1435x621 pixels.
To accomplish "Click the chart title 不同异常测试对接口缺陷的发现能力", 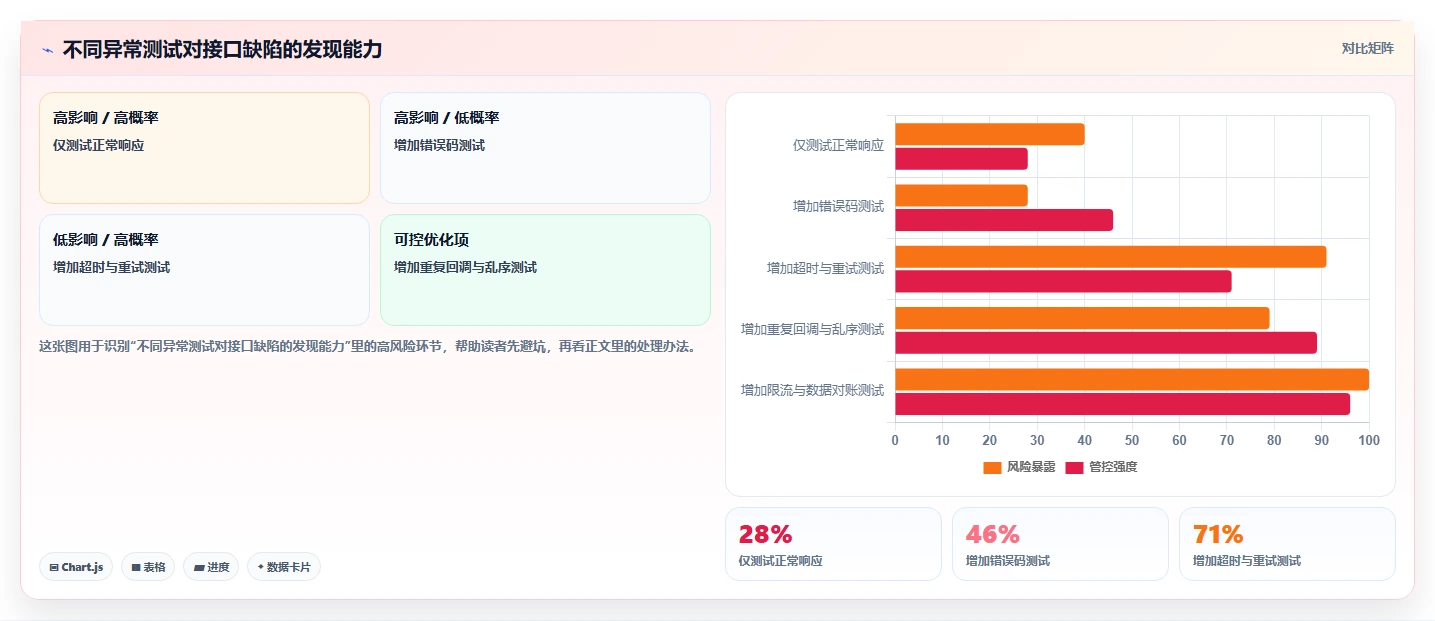I will 222,50.
